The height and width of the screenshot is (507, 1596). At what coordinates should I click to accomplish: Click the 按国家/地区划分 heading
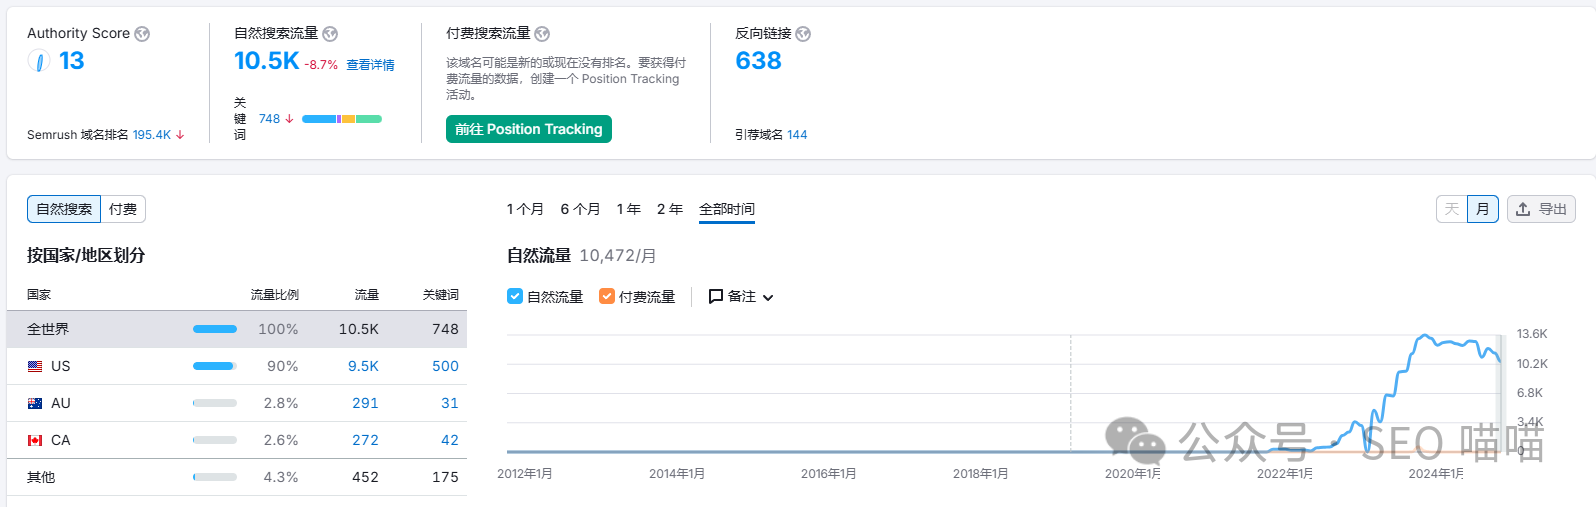(x=86, y=256)
